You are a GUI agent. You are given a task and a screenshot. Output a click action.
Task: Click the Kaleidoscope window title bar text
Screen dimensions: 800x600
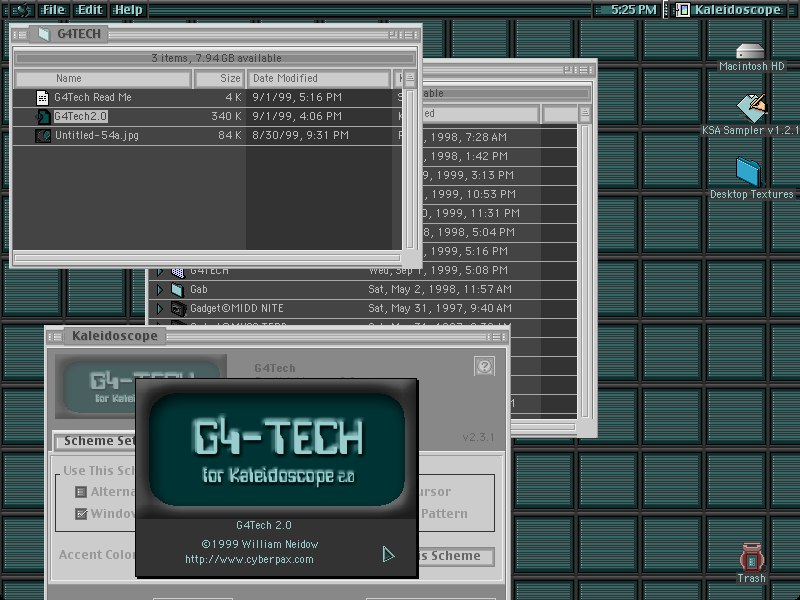(x=115, y=336)
